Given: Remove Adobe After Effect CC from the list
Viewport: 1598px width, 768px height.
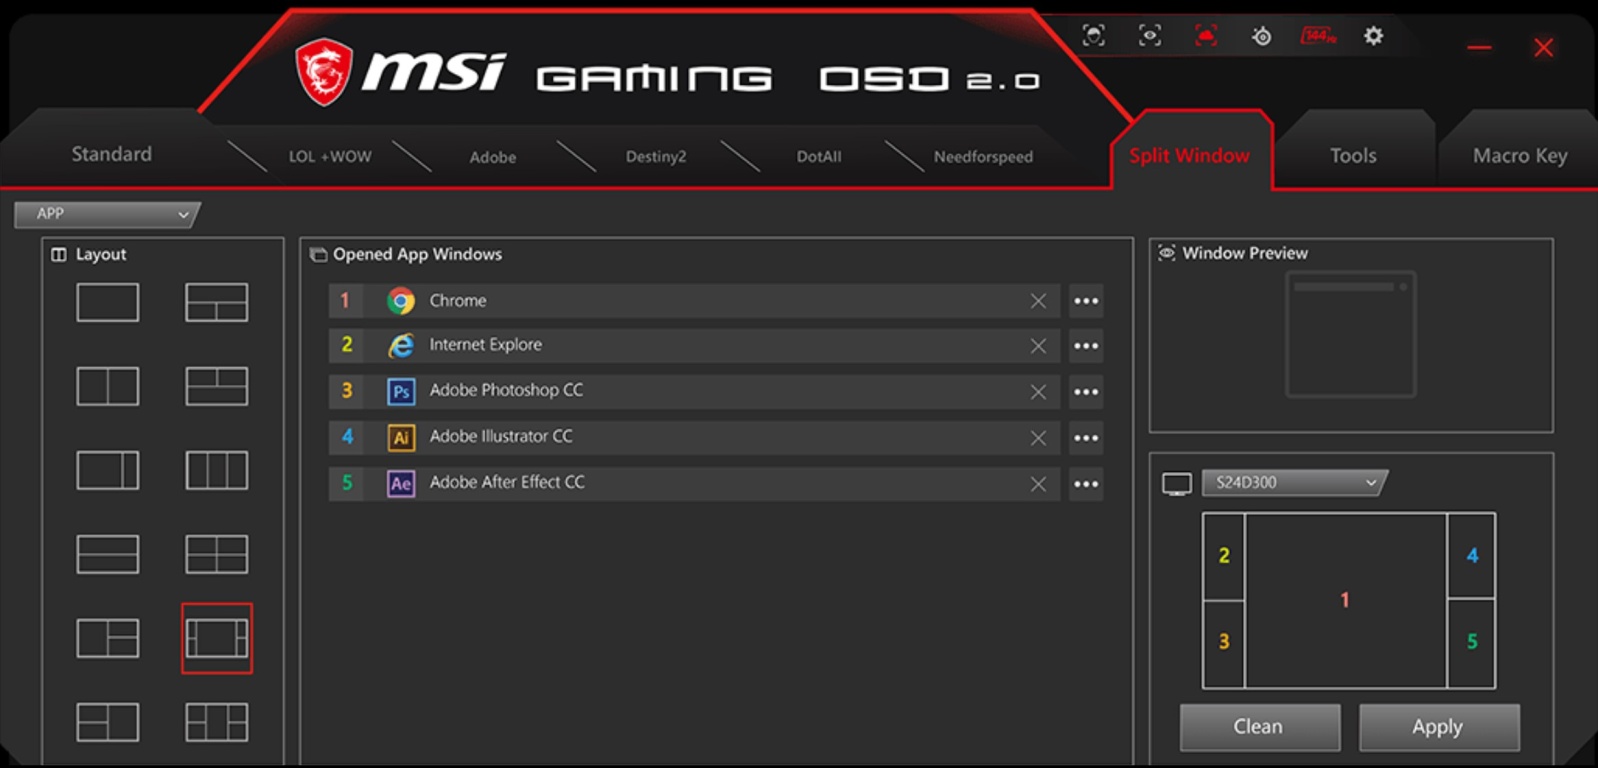Looking at the screenshot, I should coord(1038,484).
